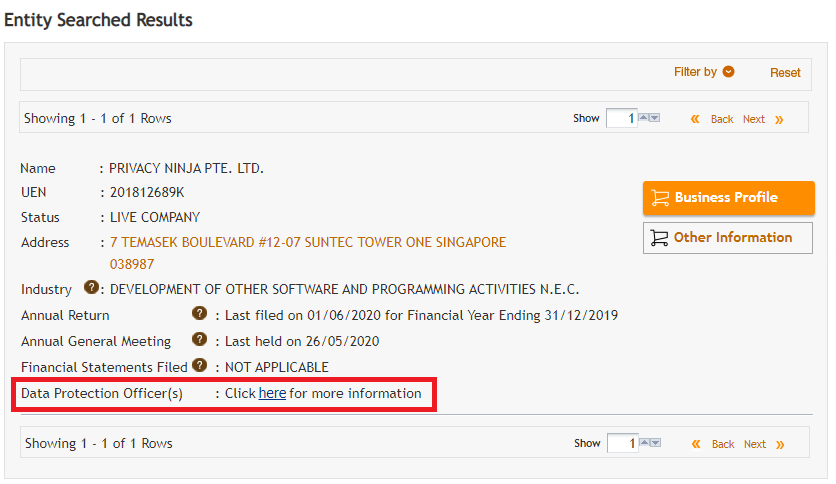Click the top Show rows input field

[x=621, y=118]
